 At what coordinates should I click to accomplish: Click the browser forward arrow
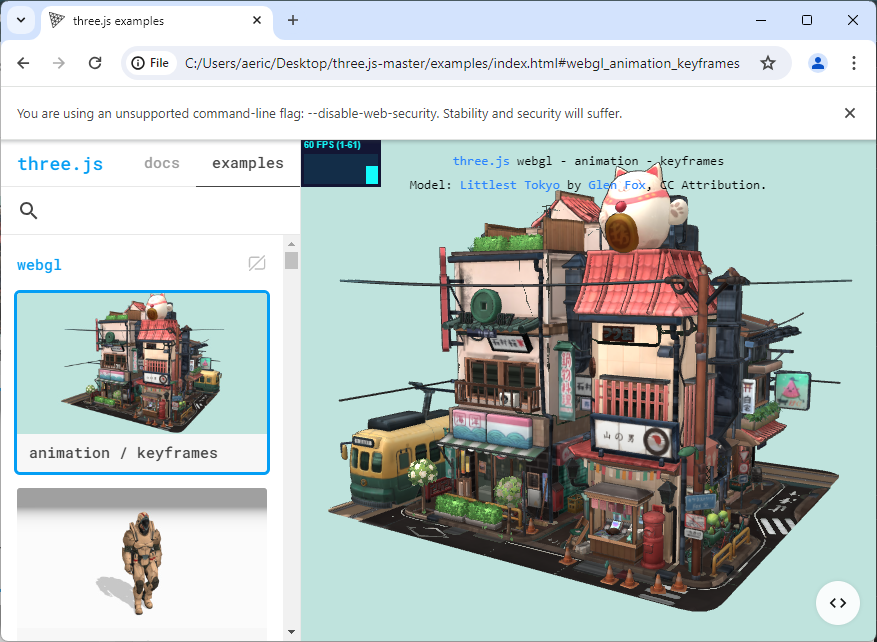click(x=59, y=63)
